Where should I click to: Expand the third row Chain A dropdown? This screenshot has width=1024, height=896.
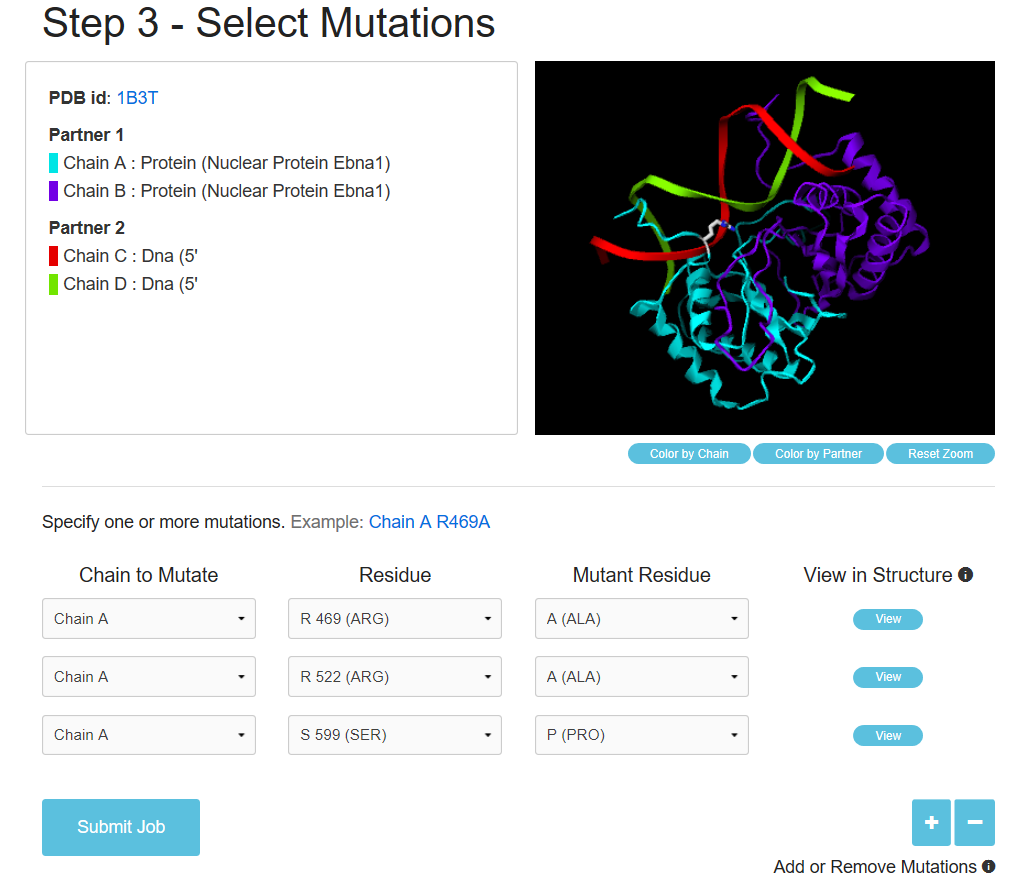click(x=149, y=735)
